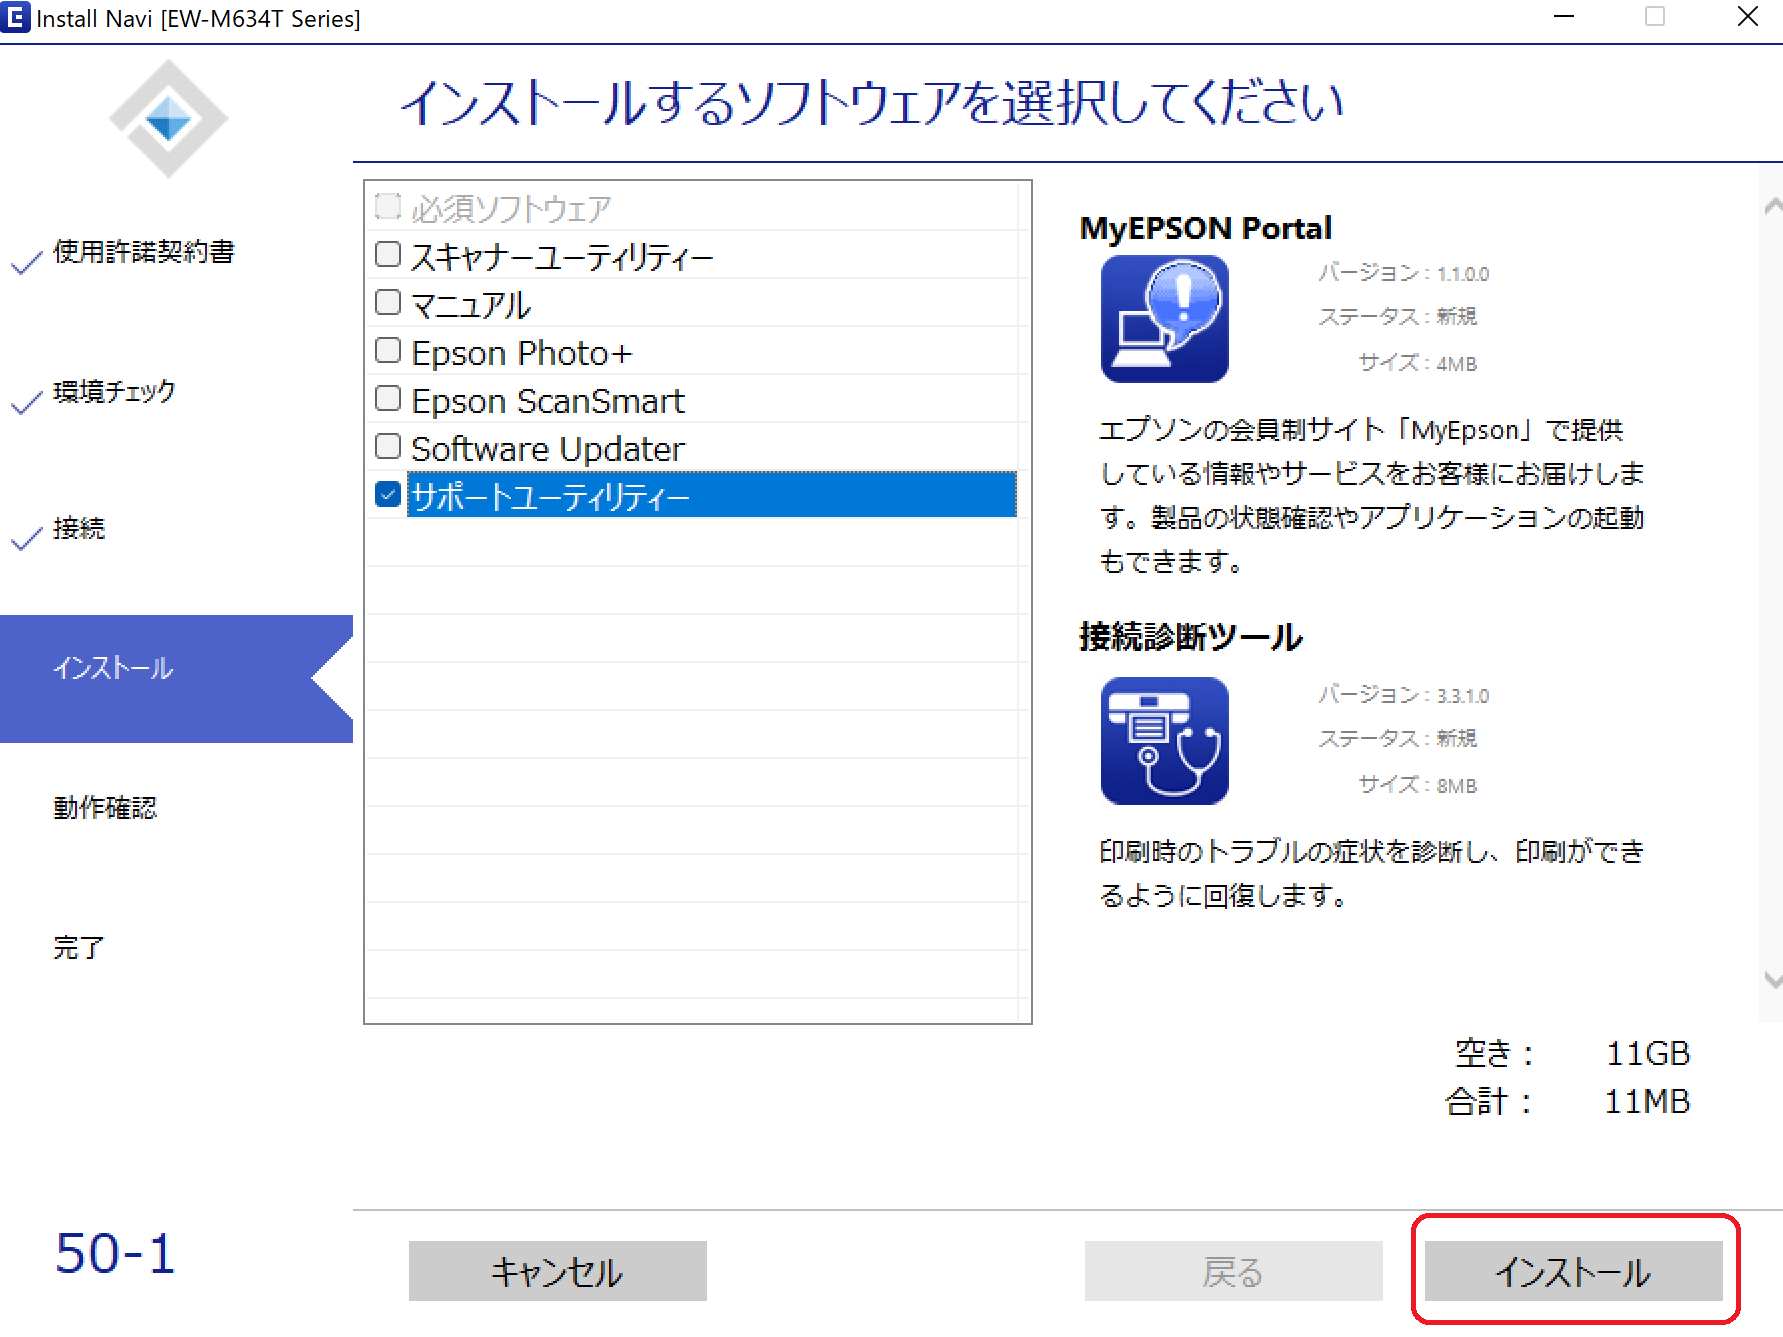Click the インストール button to start
1783x1337 pixels.
(1573, 1271)
